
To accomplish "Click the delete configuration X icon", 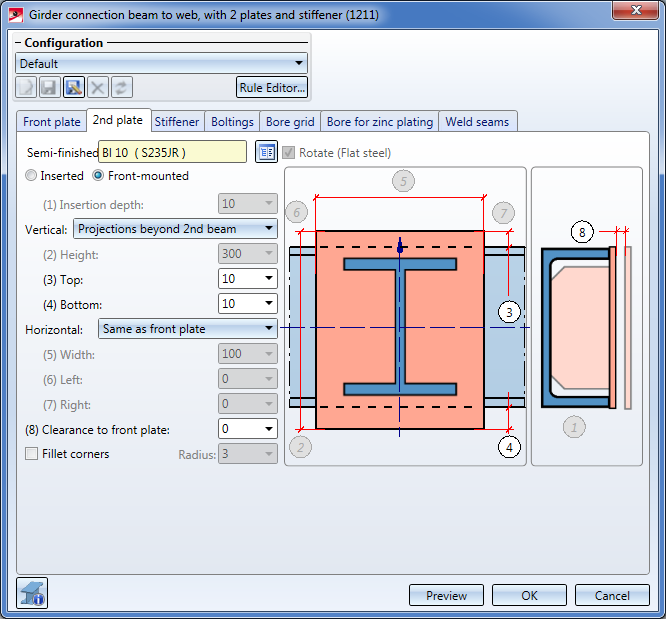I will 97,88.
